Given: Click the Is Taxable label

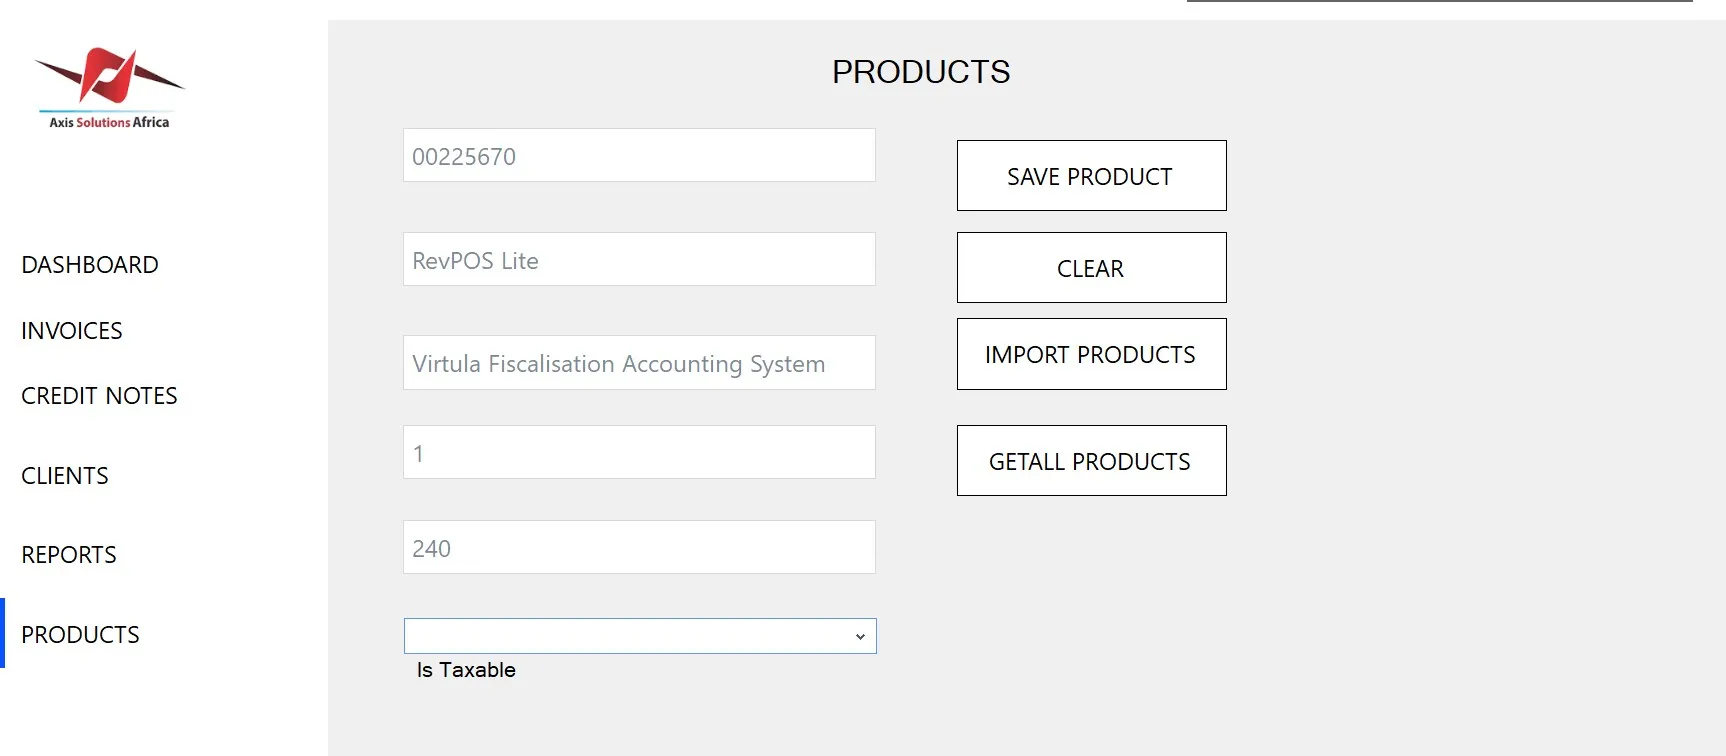Looking at the screenshot, I should pyautogui.click(x=466, y=670).
